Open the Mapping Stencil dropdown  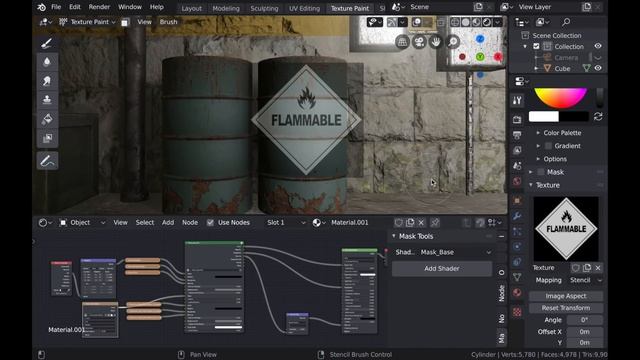585,280
